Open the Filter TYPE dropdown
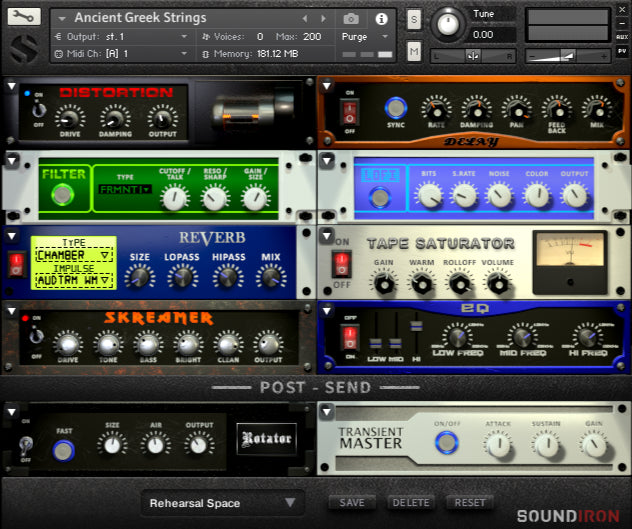Image resolution: width=632 pixels, height=529 pixels. [125, 189]
